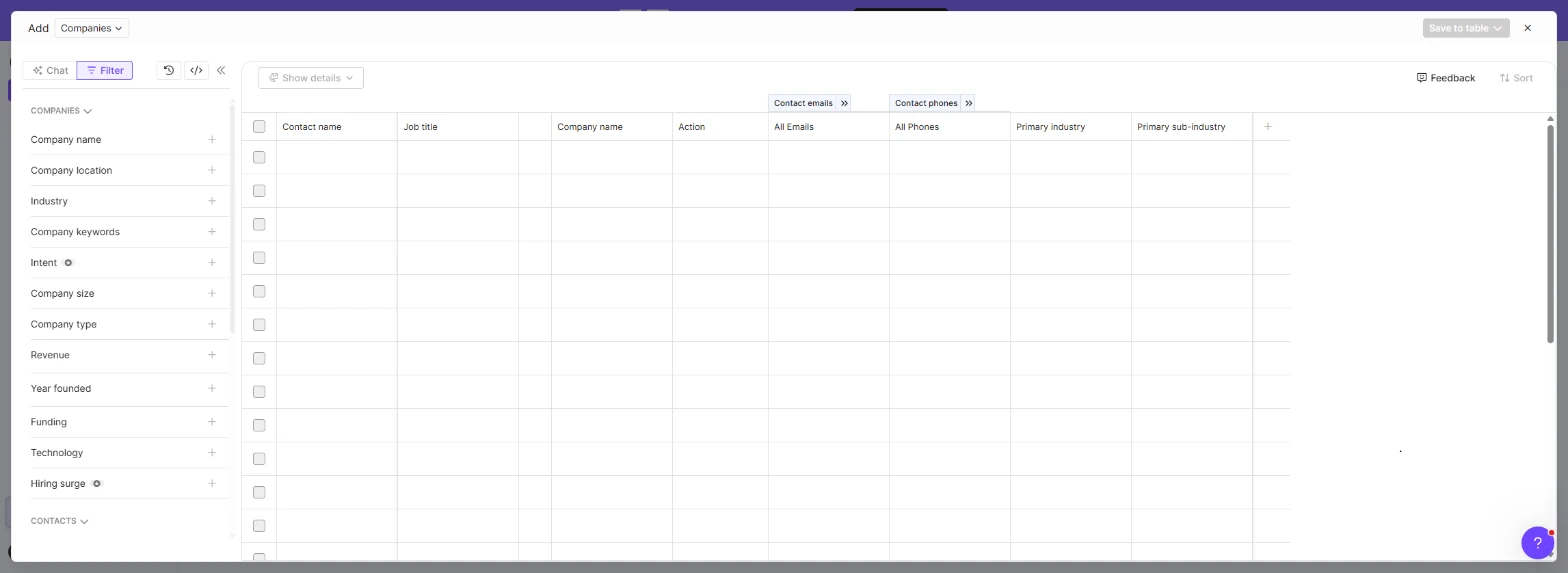Collapse the COMPANIES filter section
The height and width of the screenshot is (573, 1568).
(61, 111)
